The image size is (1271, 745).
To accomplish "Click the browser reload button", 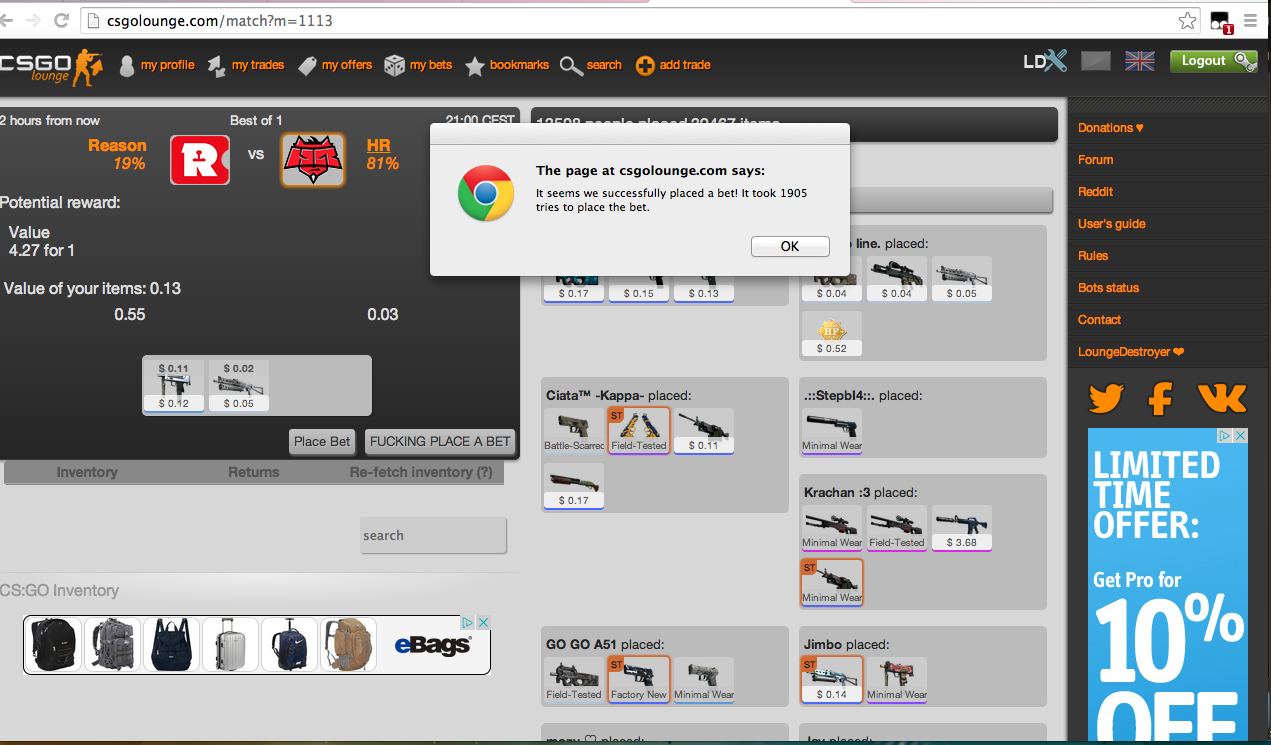I will (61, 20).
